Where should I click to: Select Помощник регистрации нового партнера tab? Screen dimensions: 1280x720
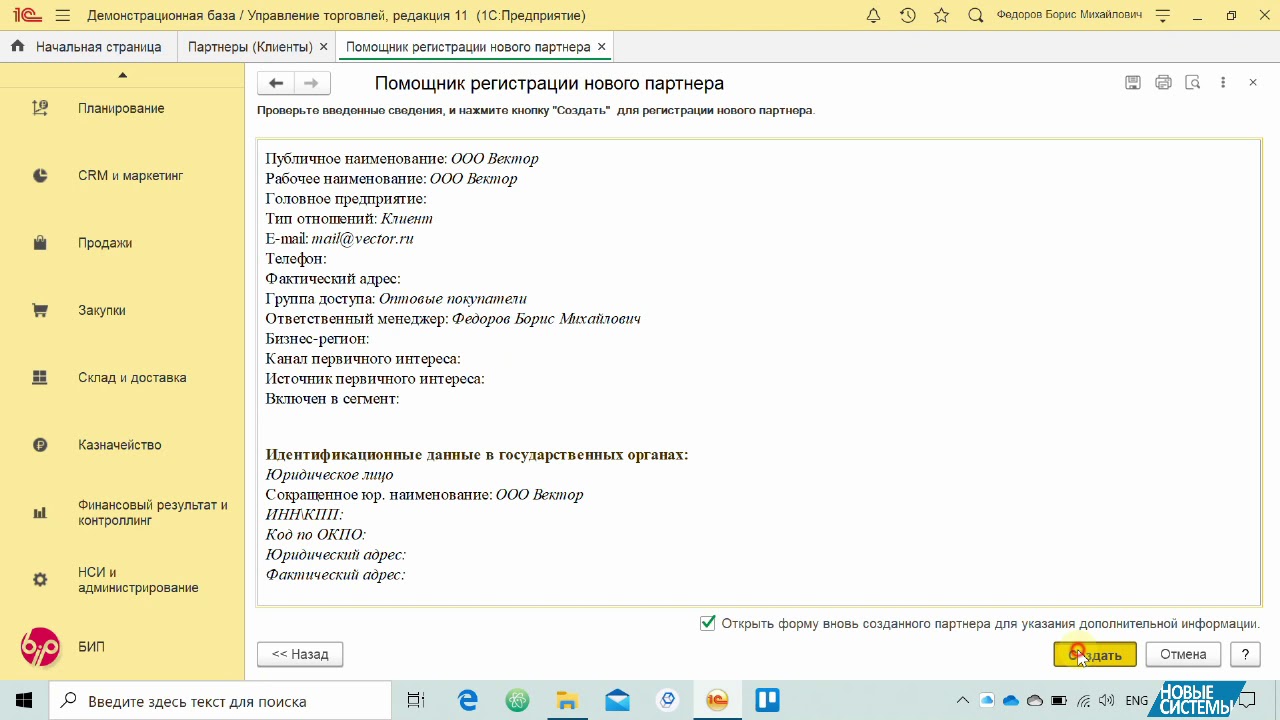(468, 47)
